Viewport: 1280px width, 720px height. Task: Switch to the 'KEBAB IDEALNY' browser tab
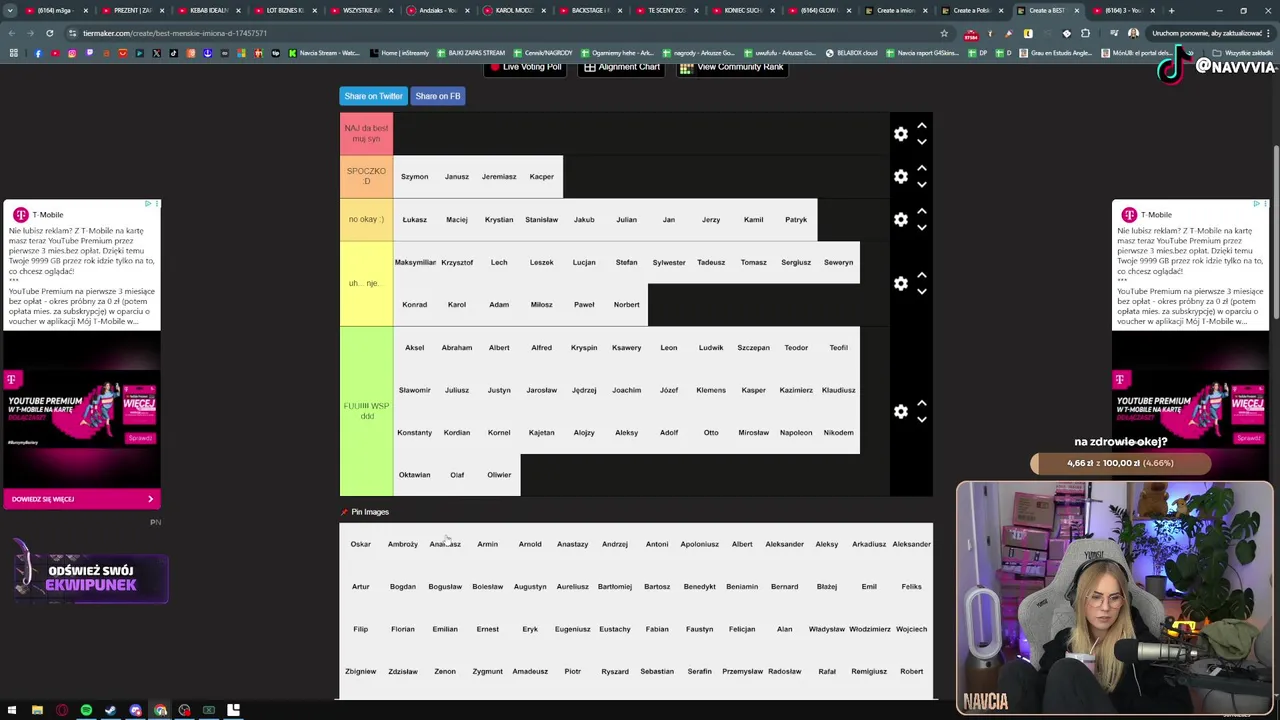coord(209,10)
